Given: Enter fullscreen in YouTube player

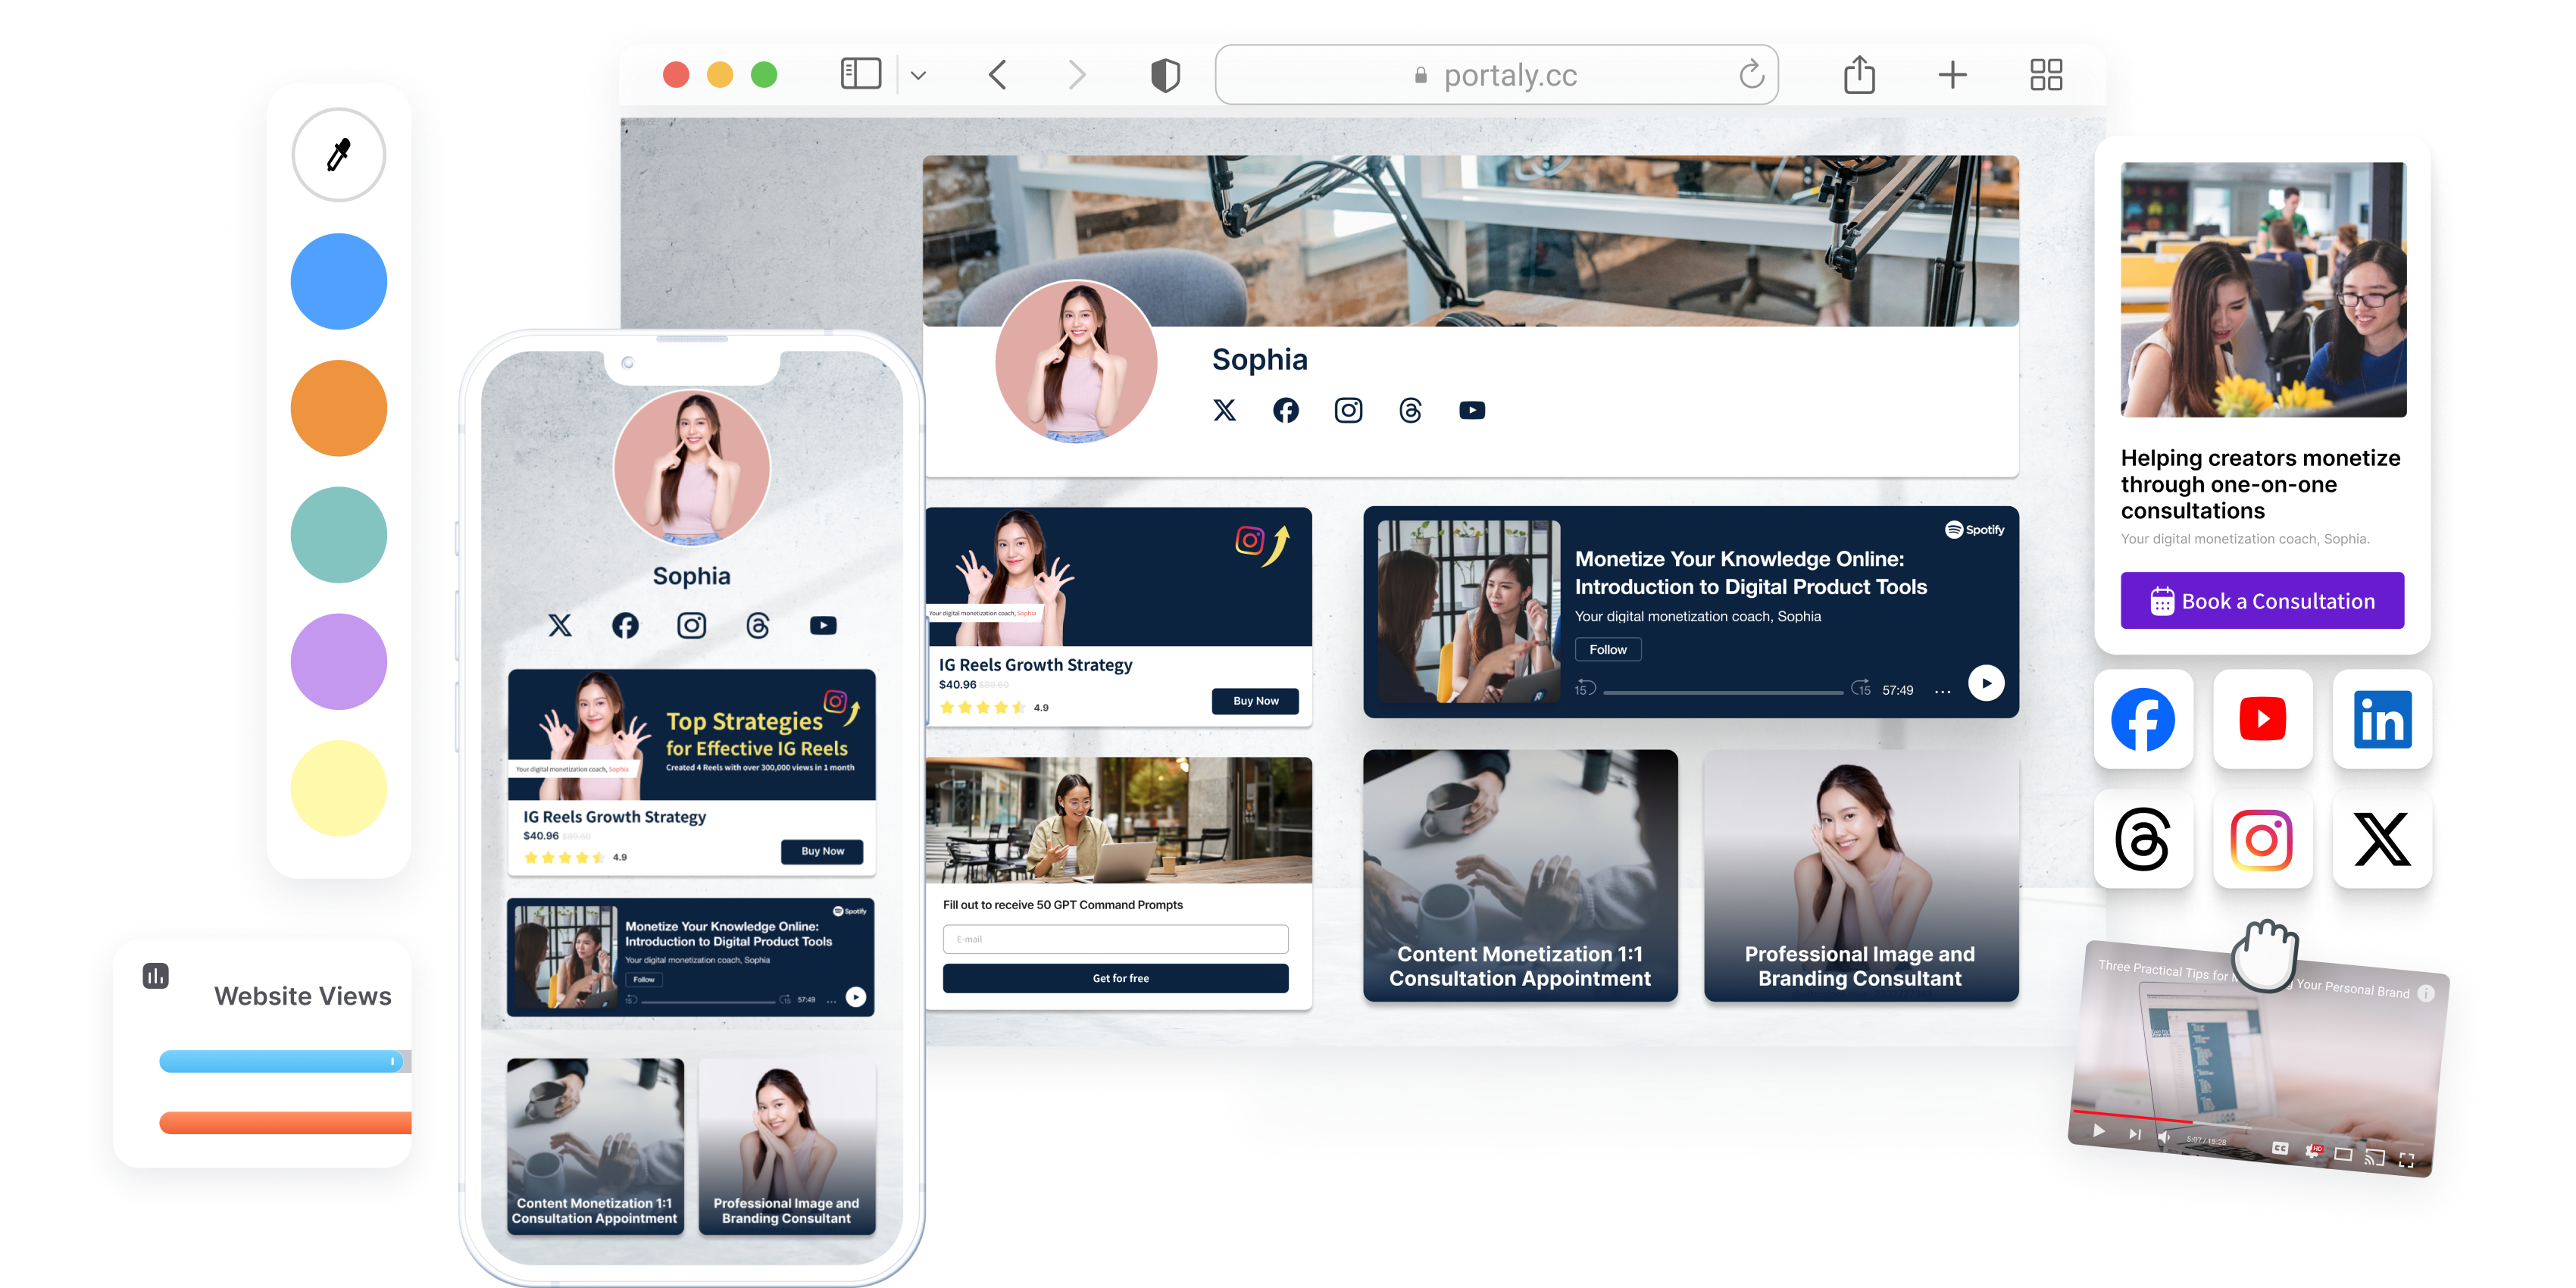Looking at the screenshot, I should (x=2406, y=1160).
